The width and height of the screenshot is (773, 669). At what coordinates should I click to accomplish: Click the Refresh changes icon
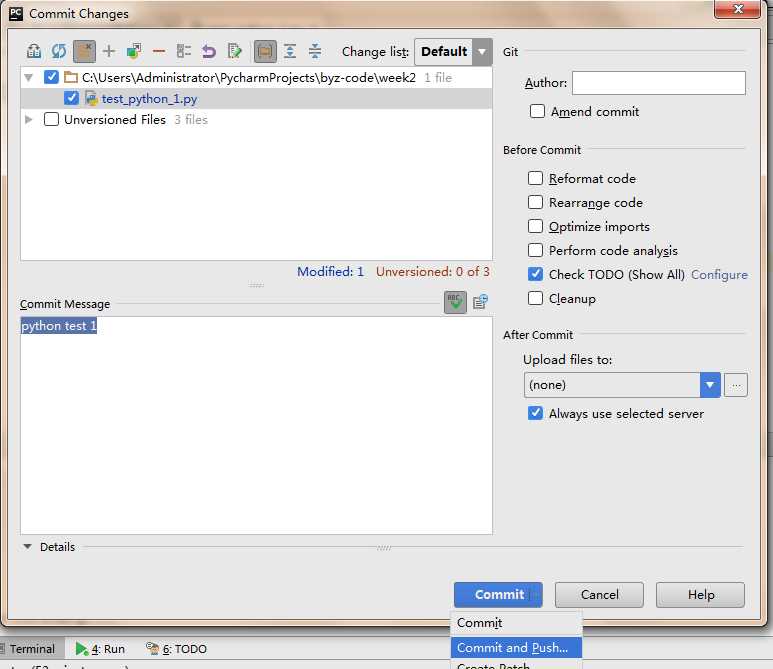59,51
